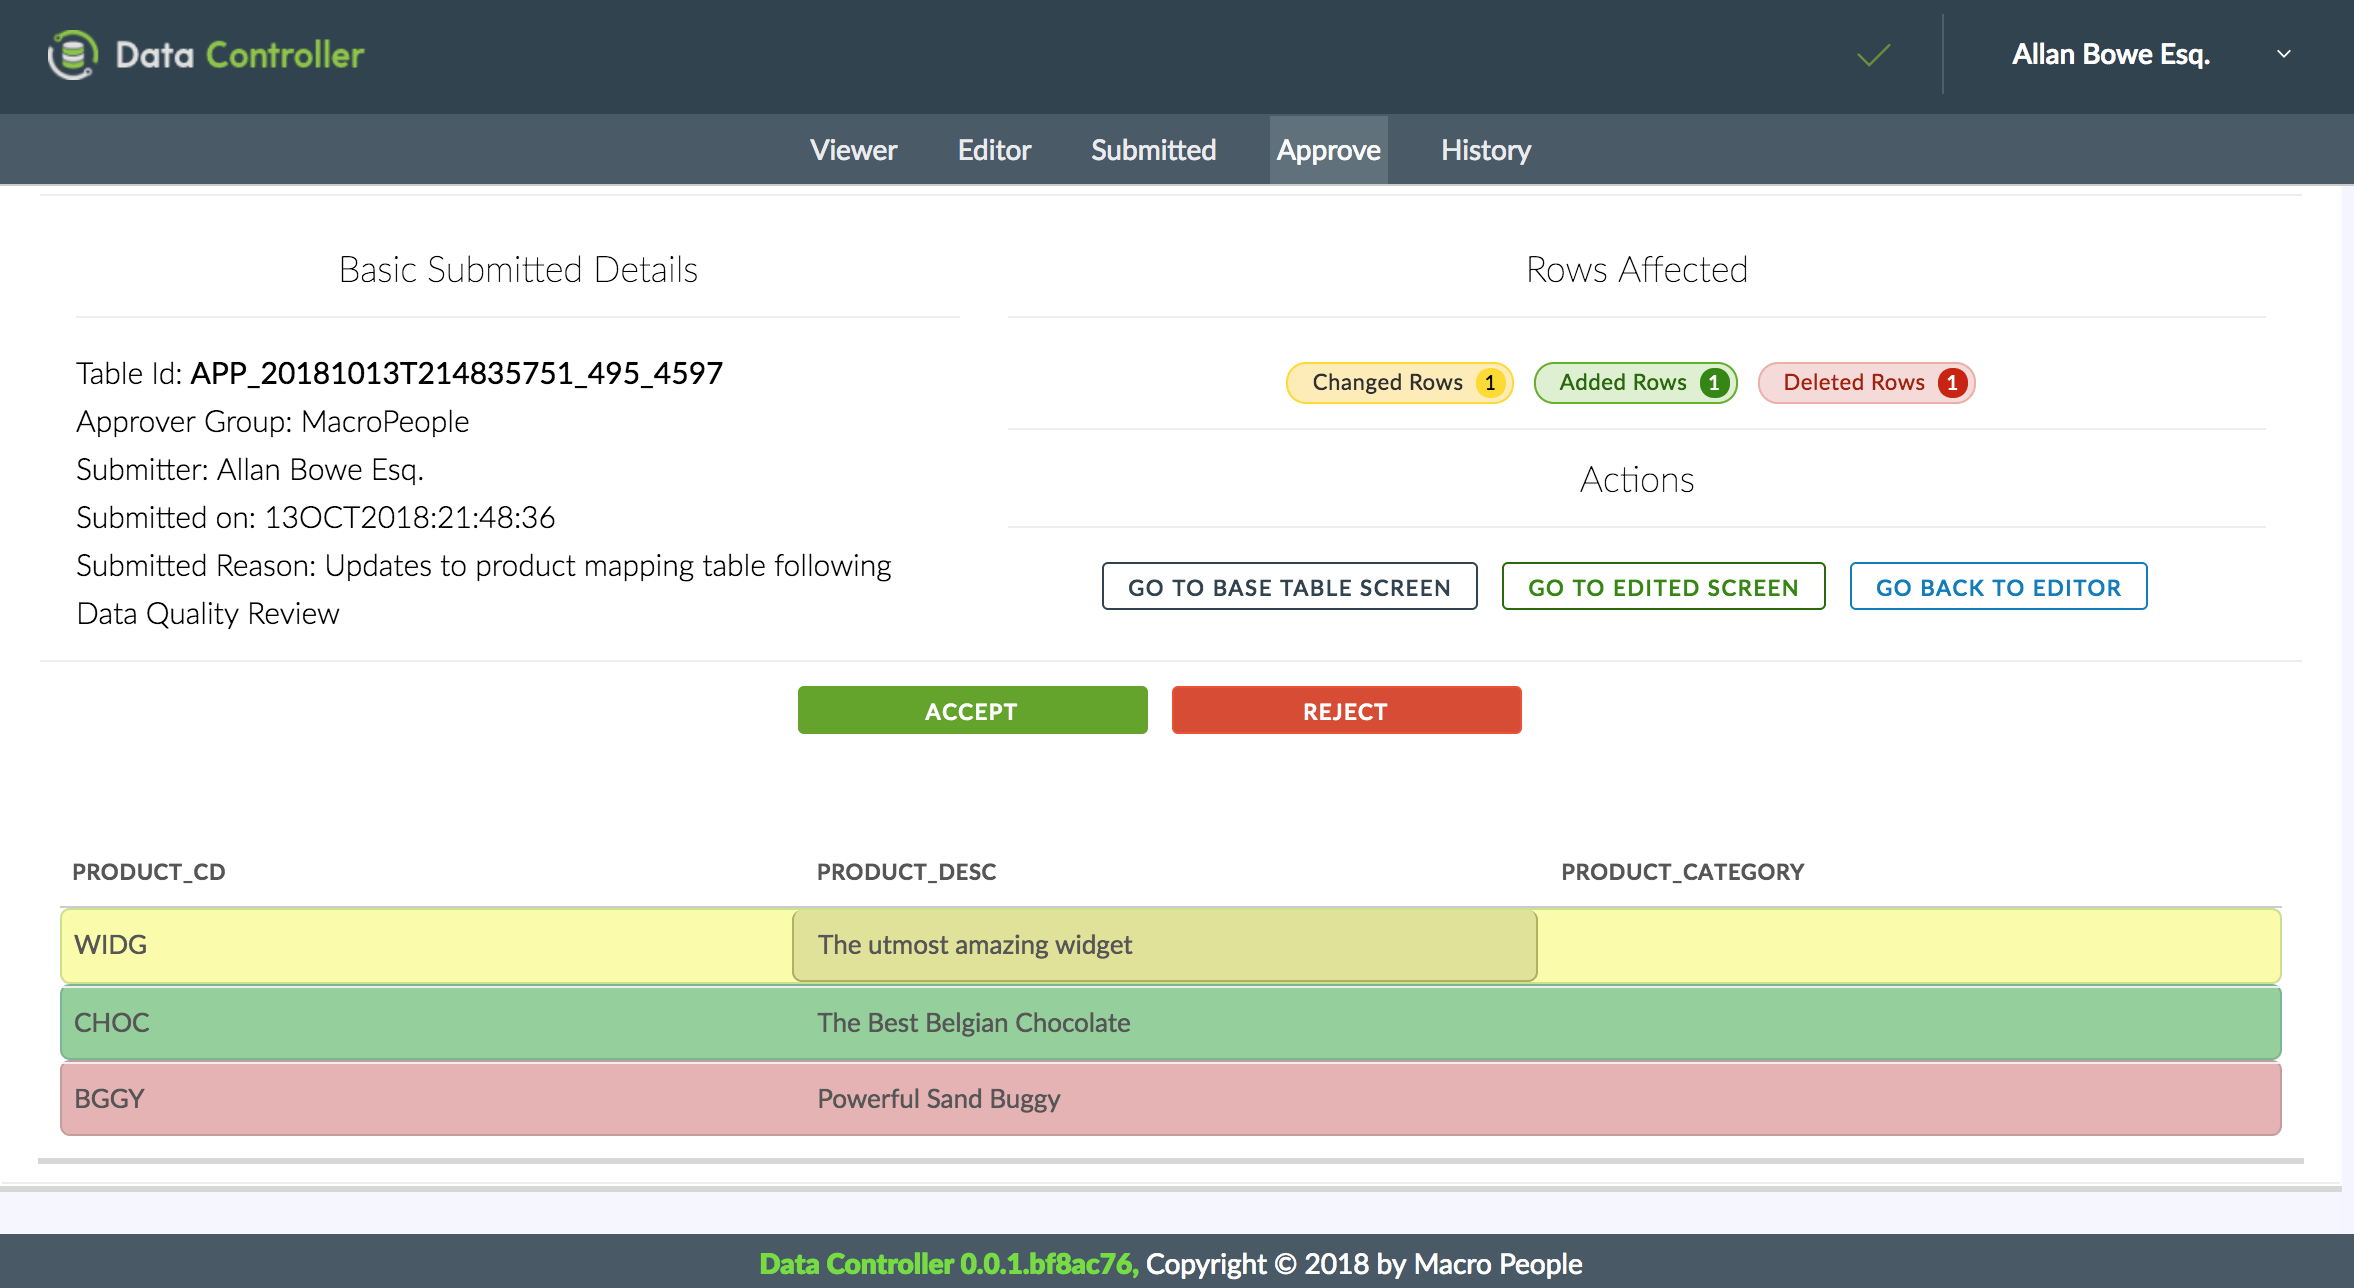Click the Changed Rows yellow badge
2354x1288 pixels.
tap(1398, 383)
